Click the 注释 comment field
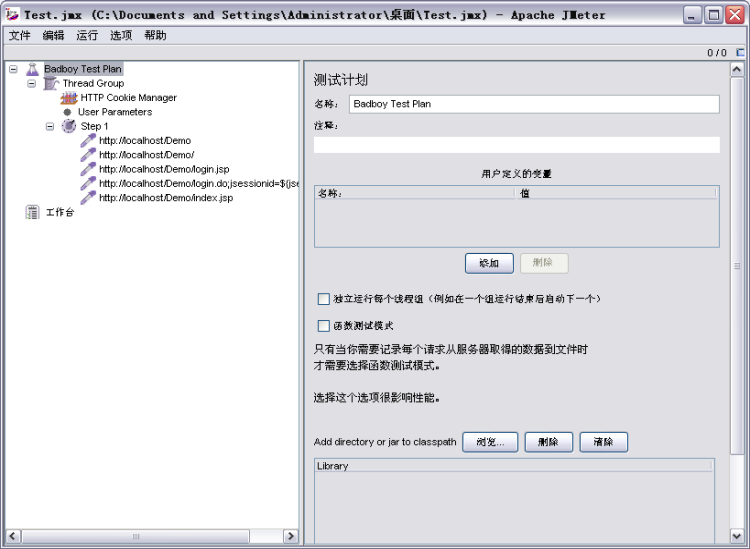The image size is (750, 549). [517, 145]
